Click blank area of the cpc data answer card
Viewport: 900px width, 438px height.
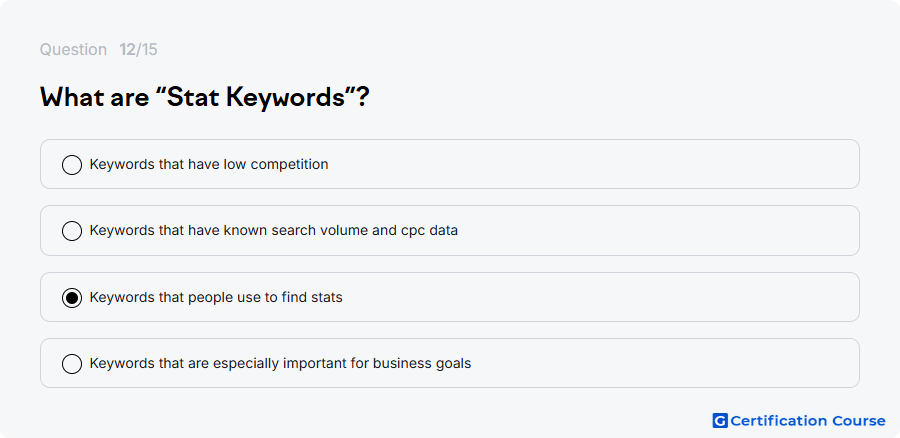654,231
